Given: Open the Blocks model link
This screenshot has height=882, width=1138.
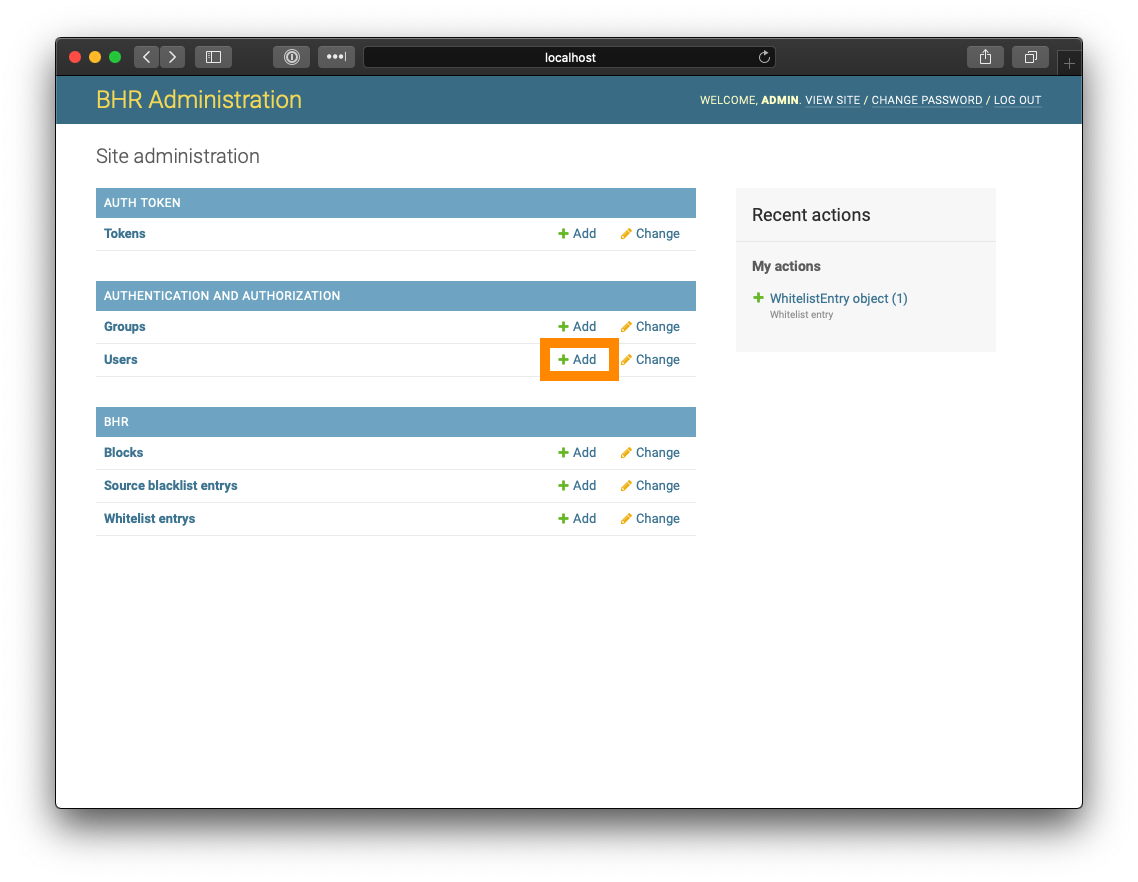Looking at the screenshot, I should pyautogui.click(x=123, y=452).
